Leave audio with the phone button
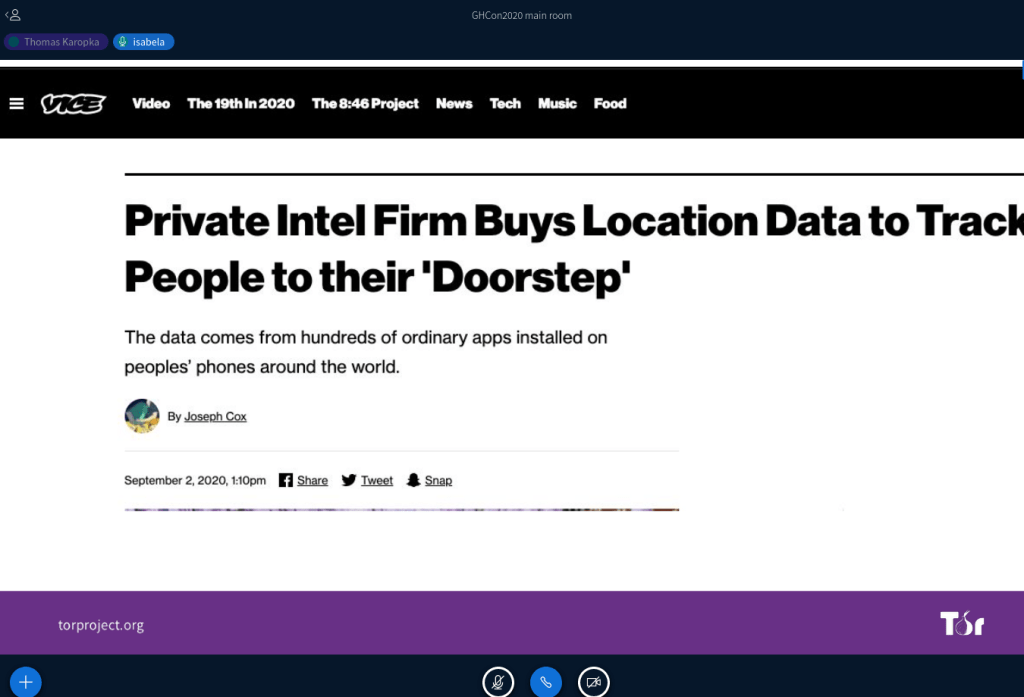1024x697 pixels. (546, 682)
